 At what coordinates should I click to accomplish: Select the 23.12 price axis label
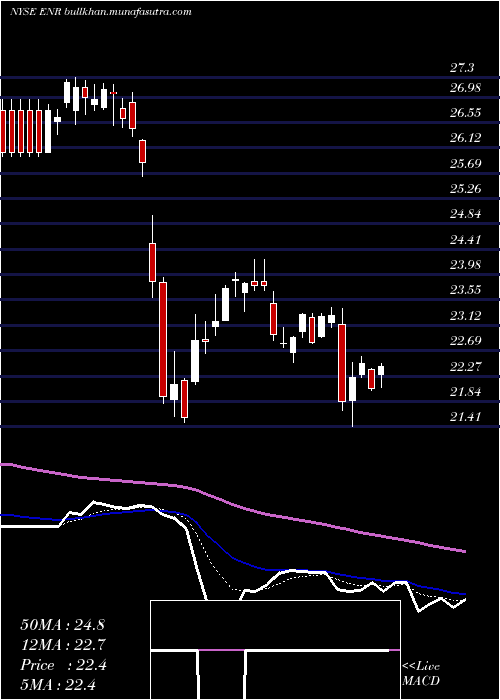pyautogui.click(x=465, y=316)
